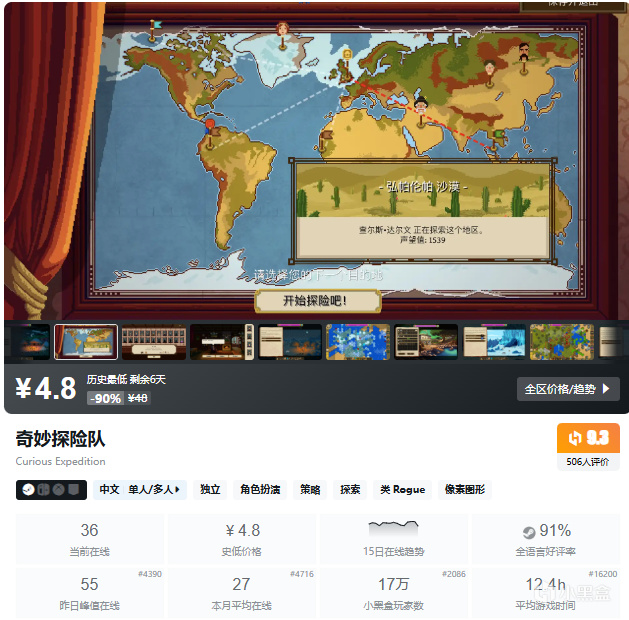Click the 17万 小黑盒玩家数 stat card
Image resolution: width=629 pixels, height=620 pixels.
click(394, 593)
